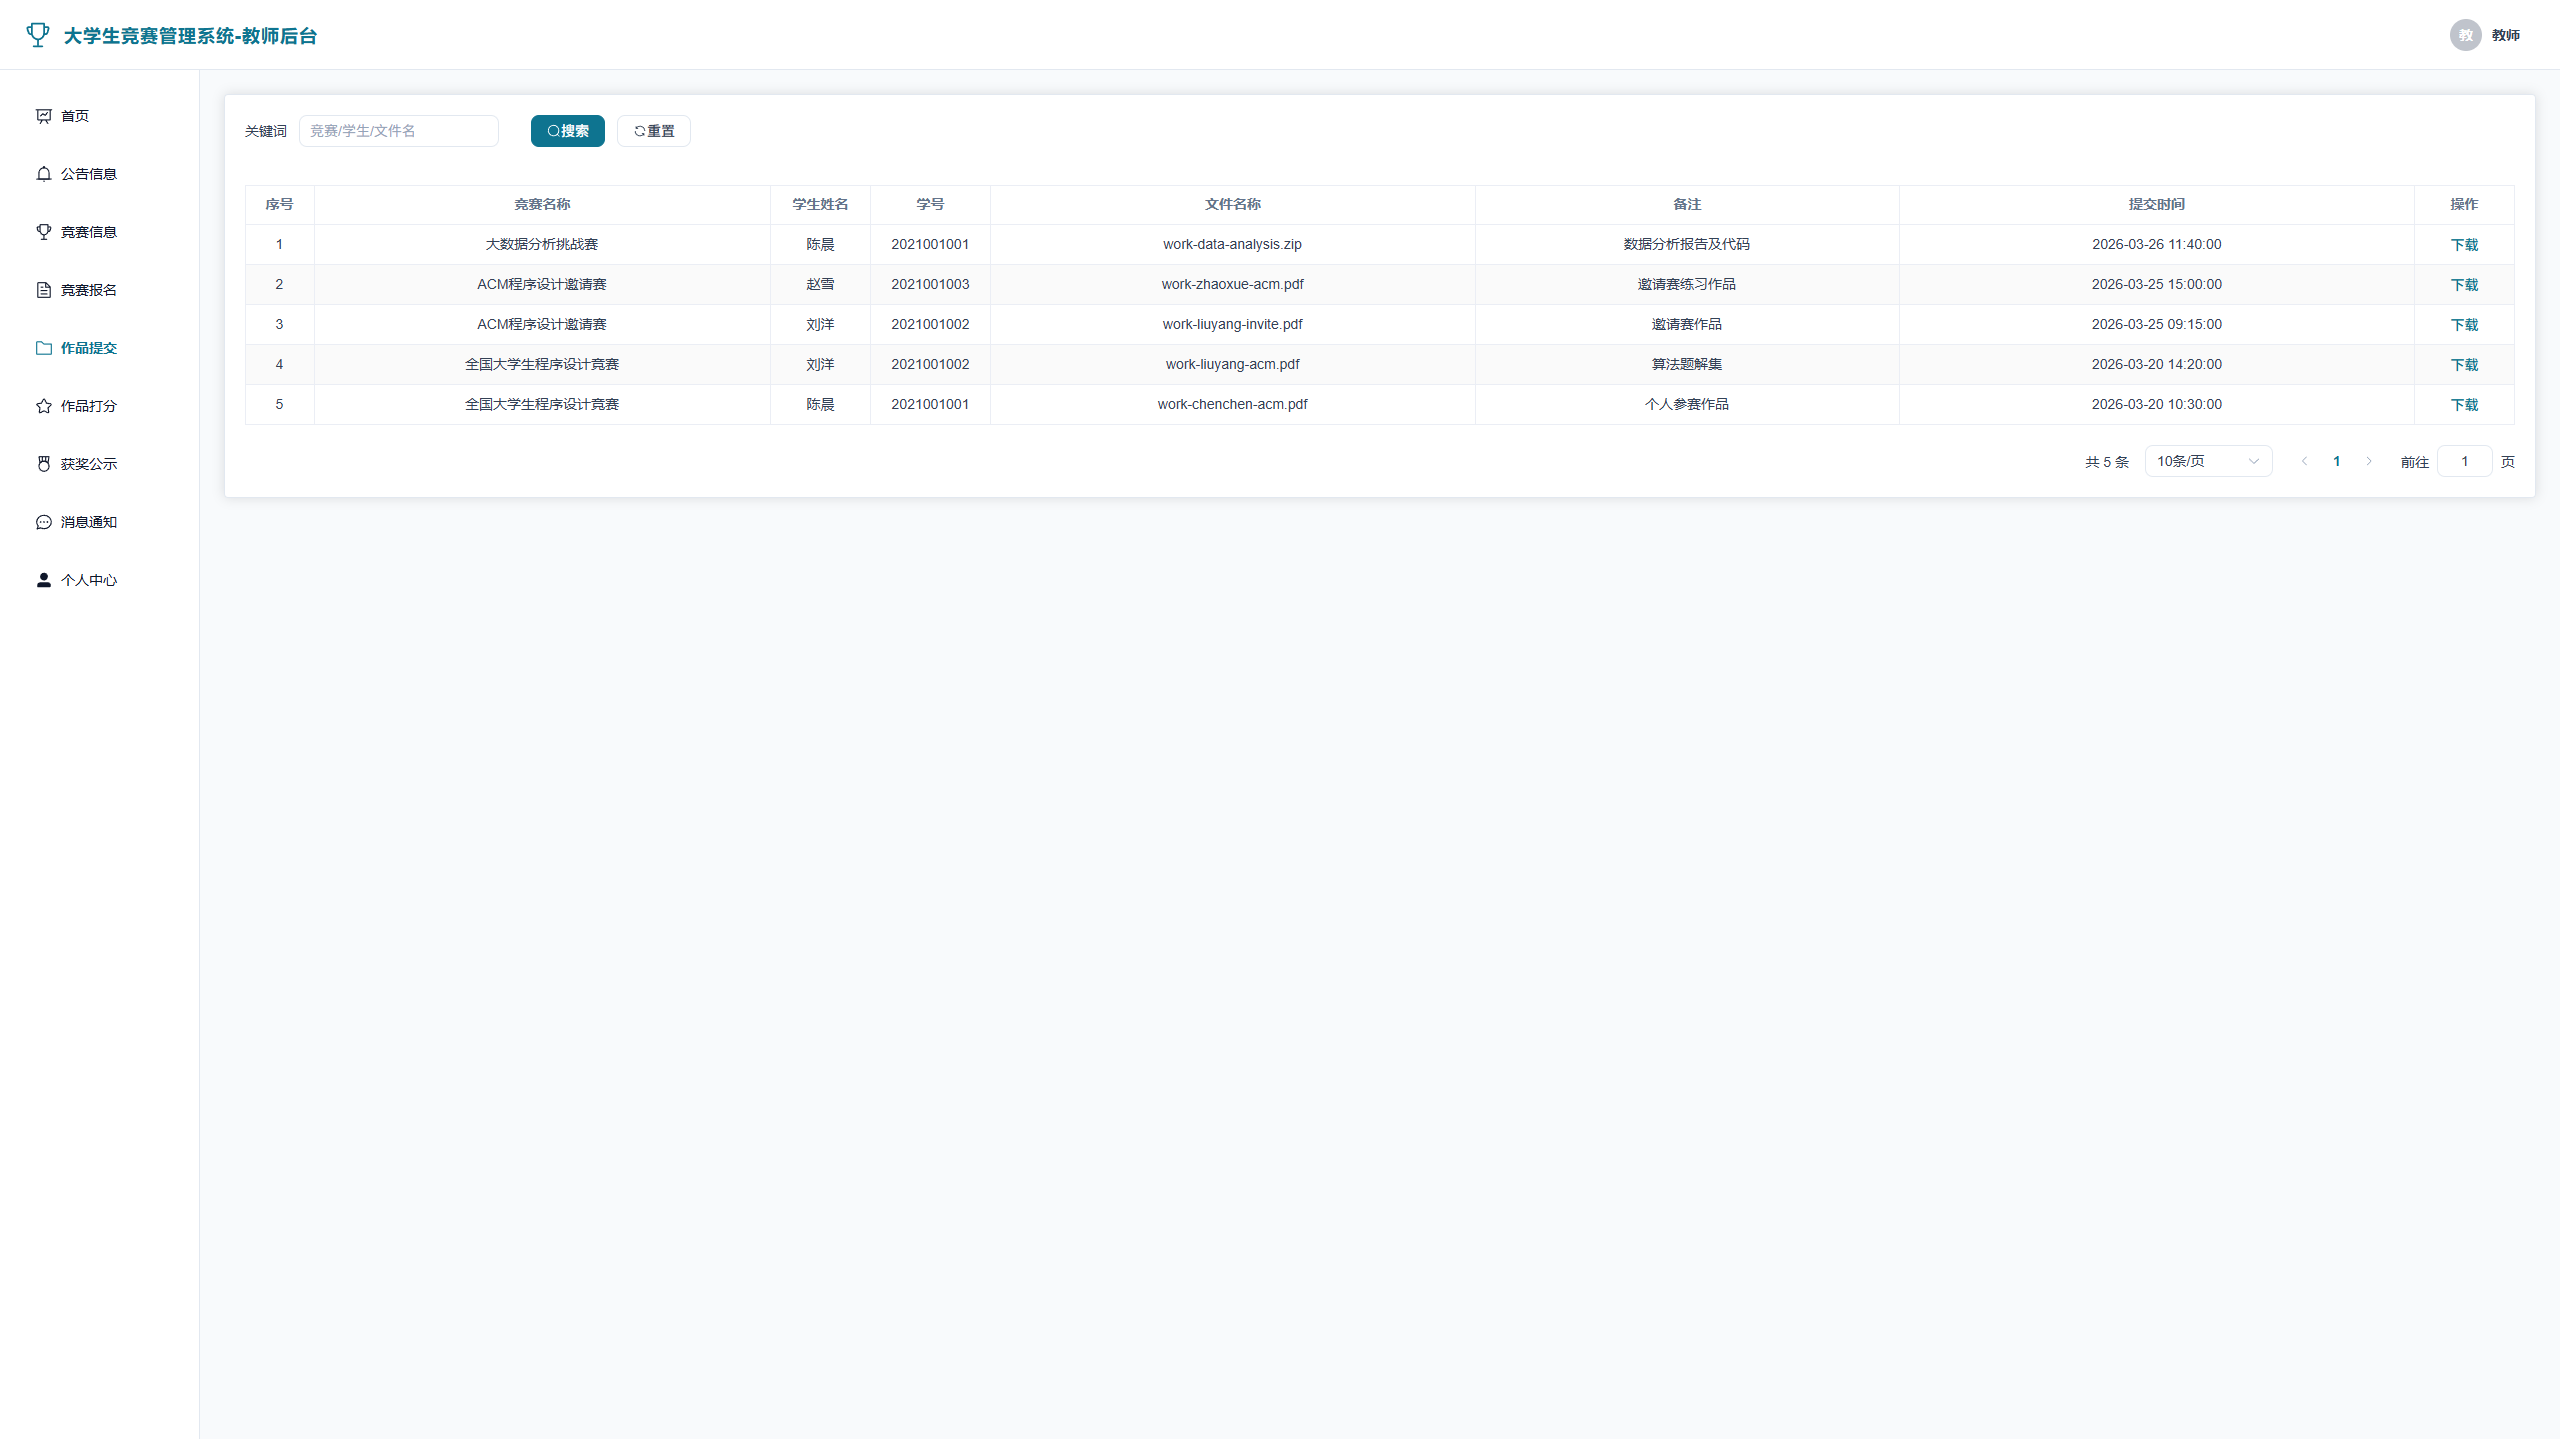The image size is (2560, 1439).
Task: Select the folder icon for 作品提交
Action: coord(44,348)
